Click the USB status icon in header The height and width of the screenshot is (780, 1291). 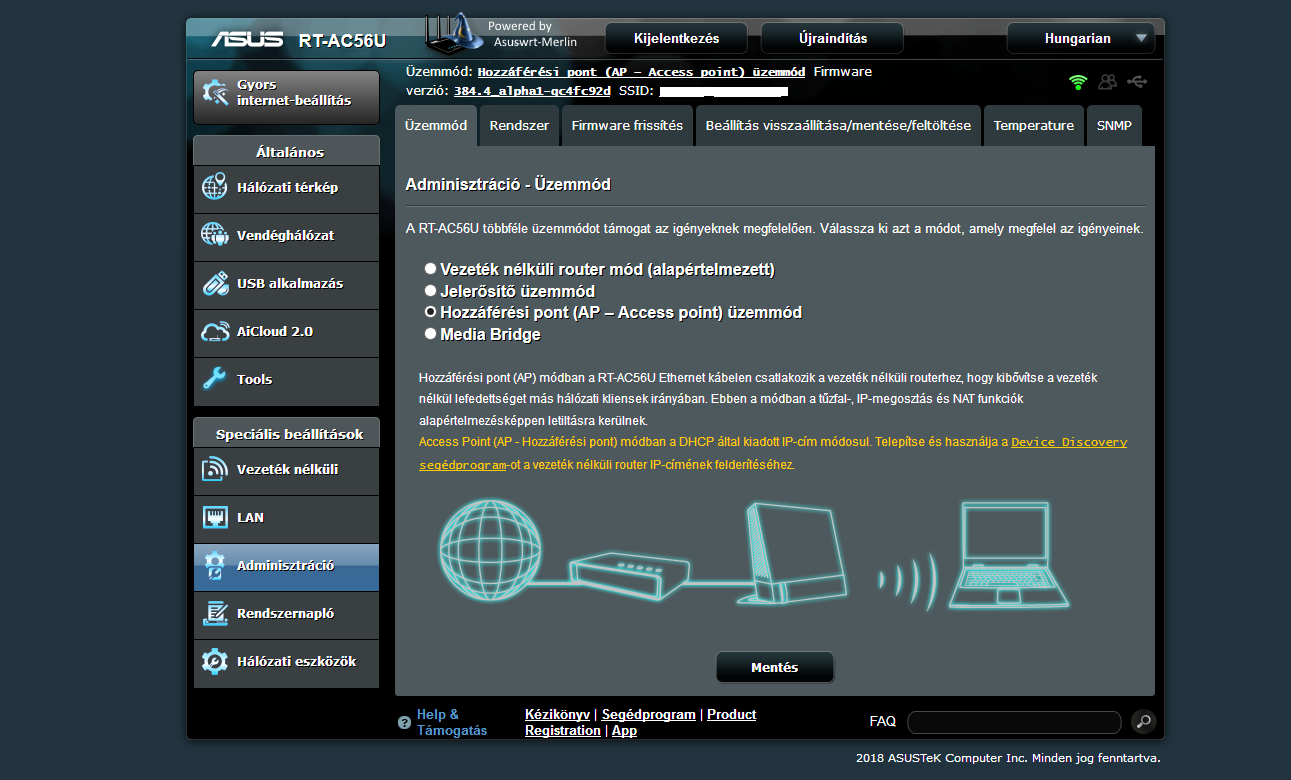pyautogui.click(x=1137, y=81)
